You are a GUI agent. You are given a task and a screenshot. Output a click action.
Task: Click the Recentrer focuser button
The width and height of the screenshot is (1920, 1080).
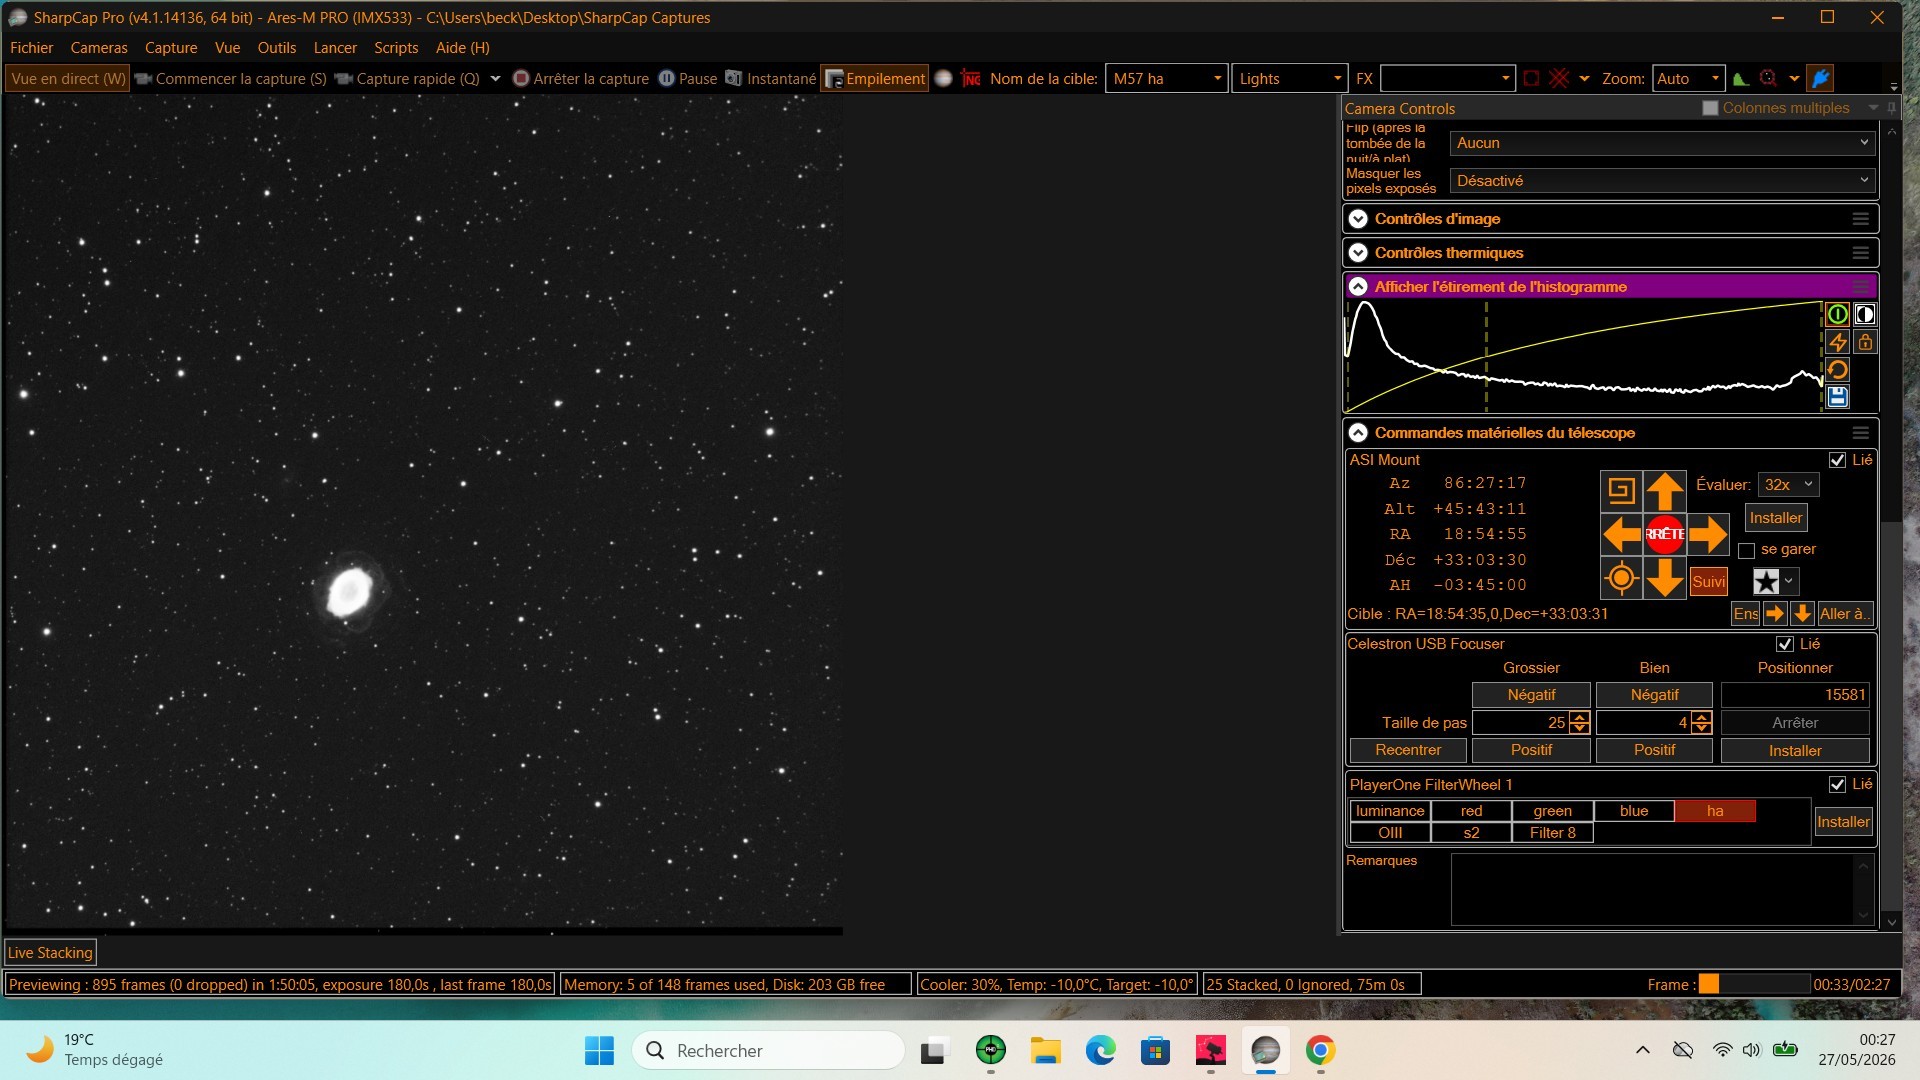pos(1408,750)
